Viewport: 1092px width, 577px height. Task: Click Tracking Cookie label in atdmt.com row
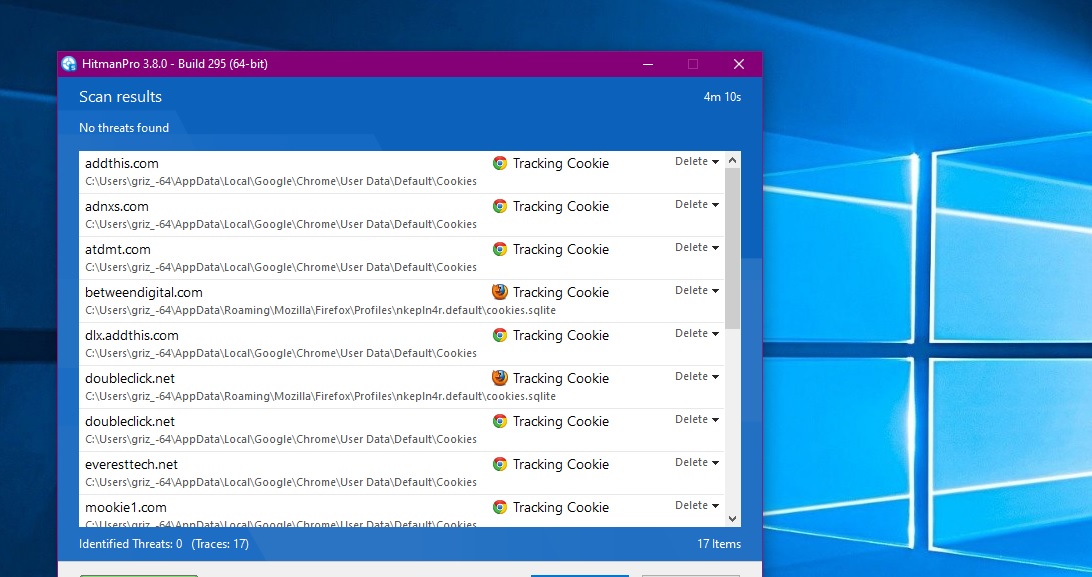pos(561,249)
